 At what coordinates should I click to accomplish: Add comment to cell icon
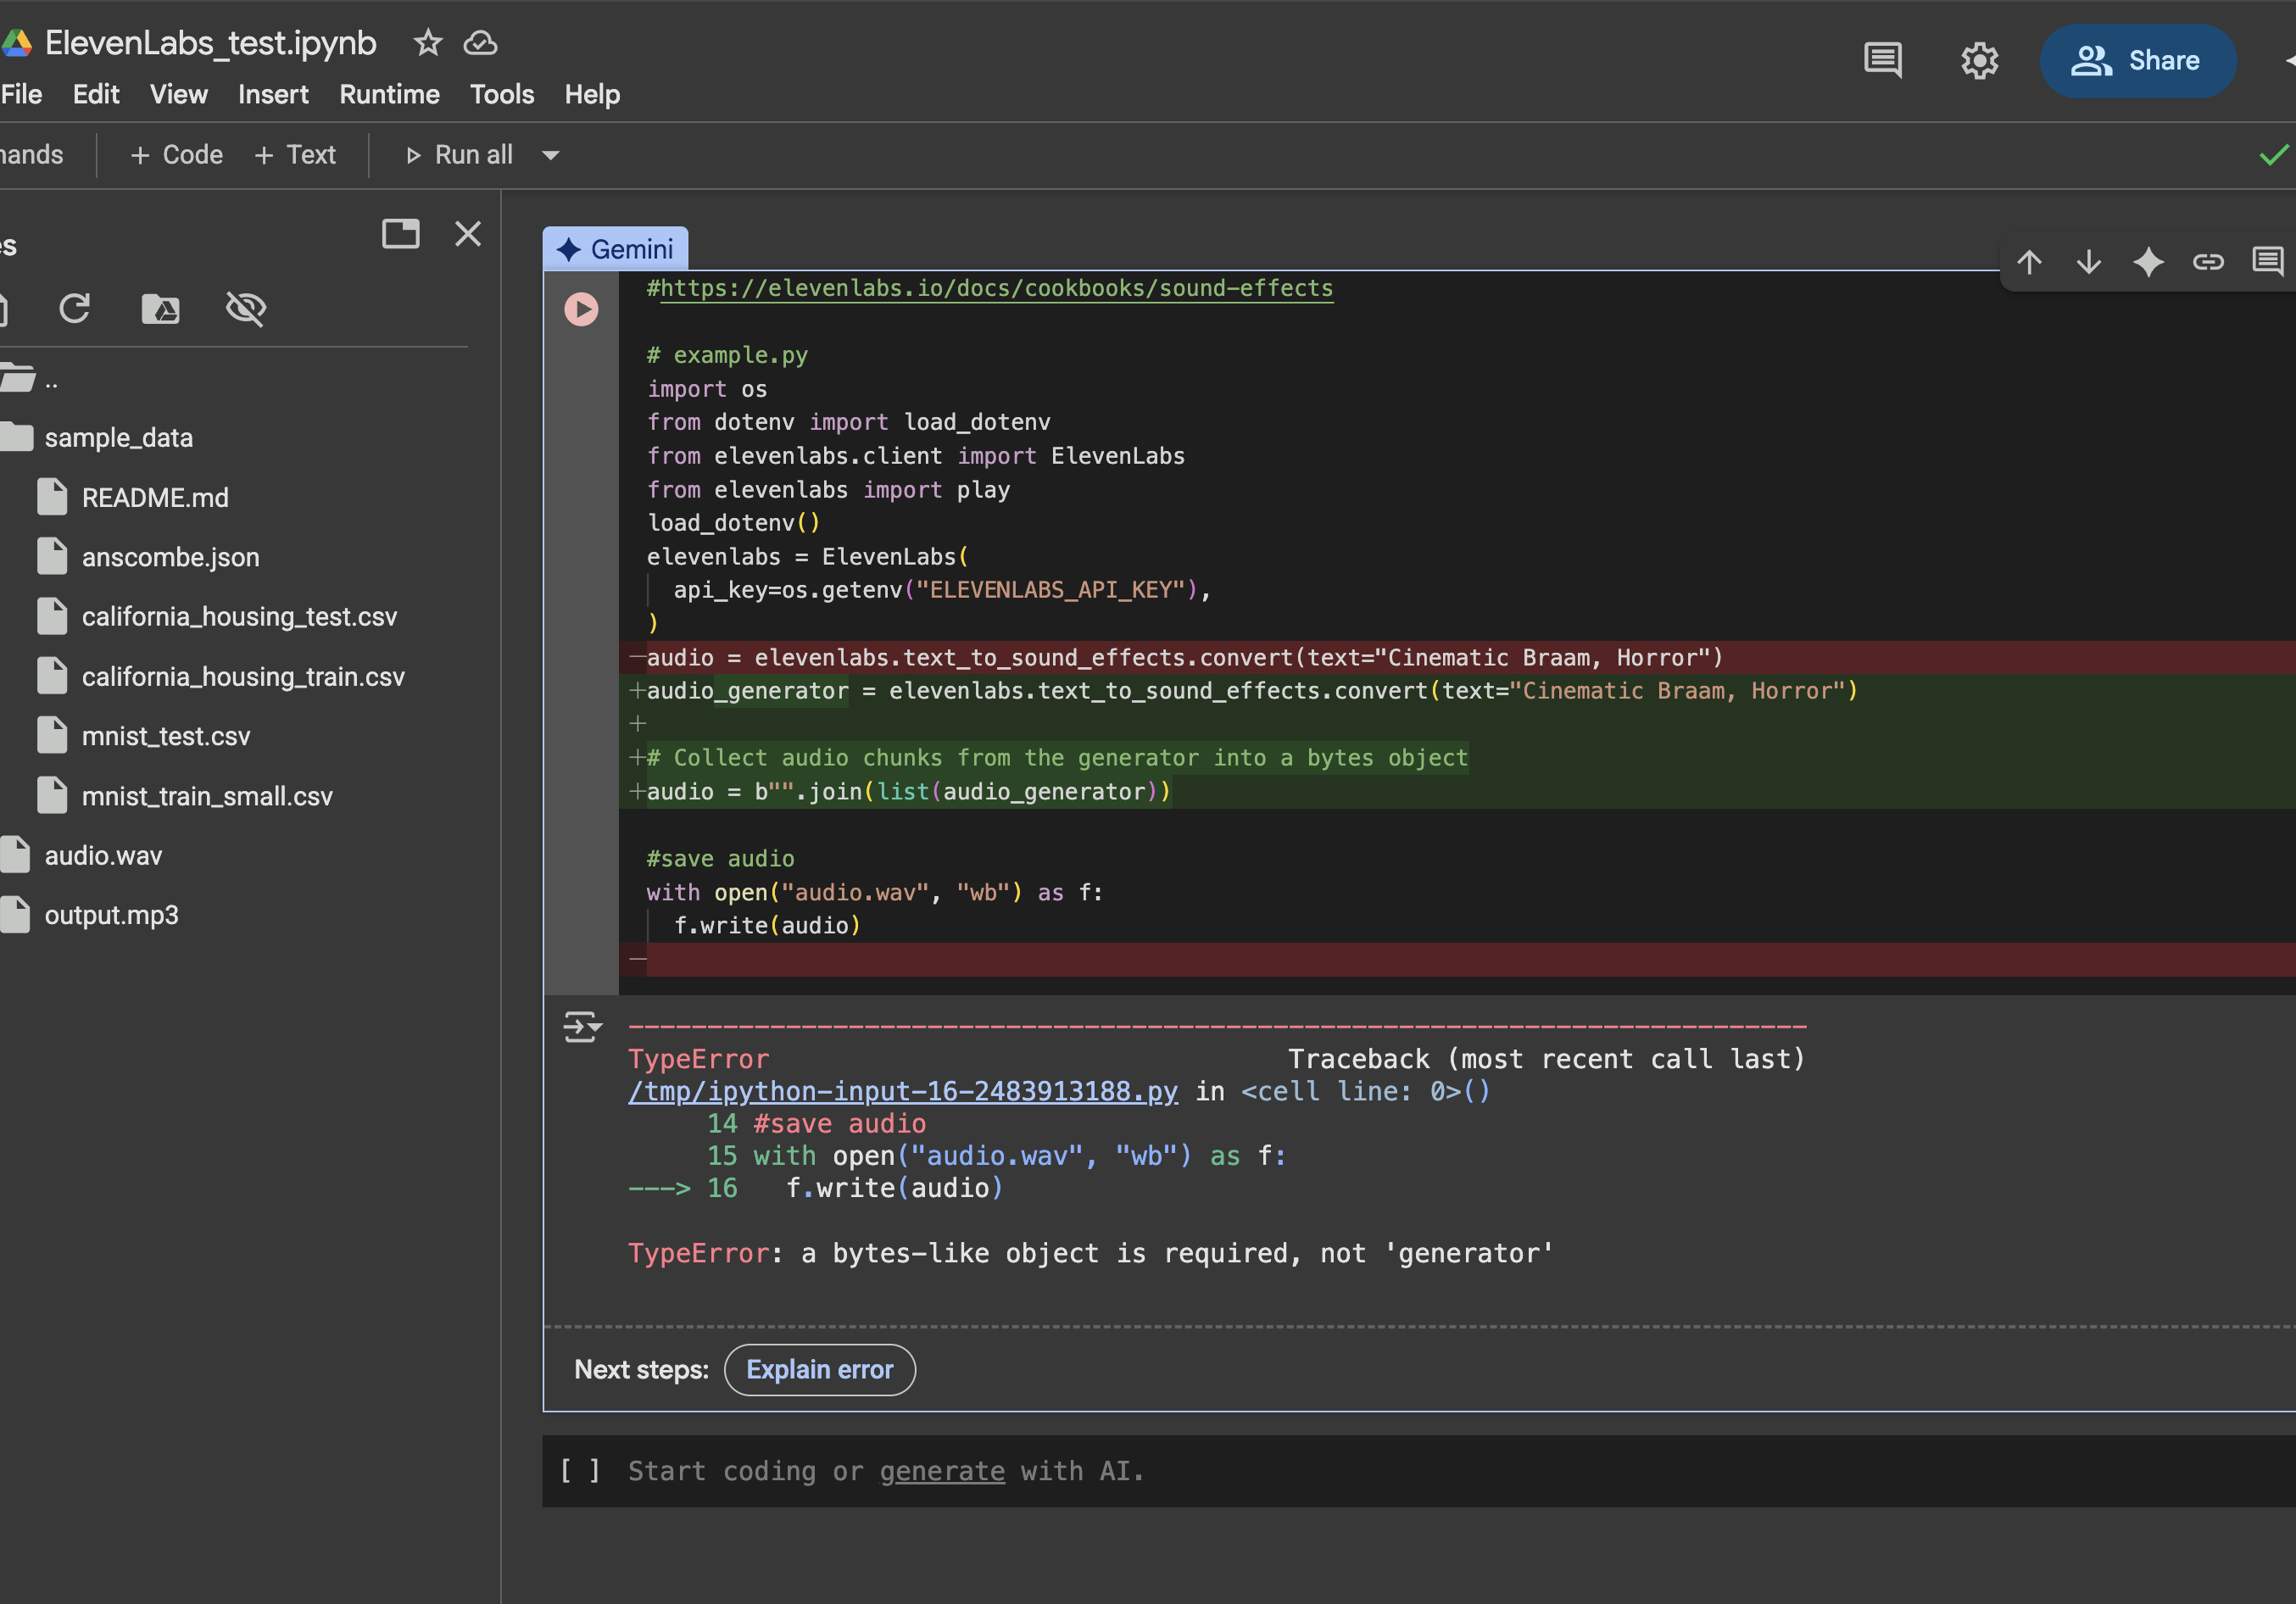pos(2268,262)
